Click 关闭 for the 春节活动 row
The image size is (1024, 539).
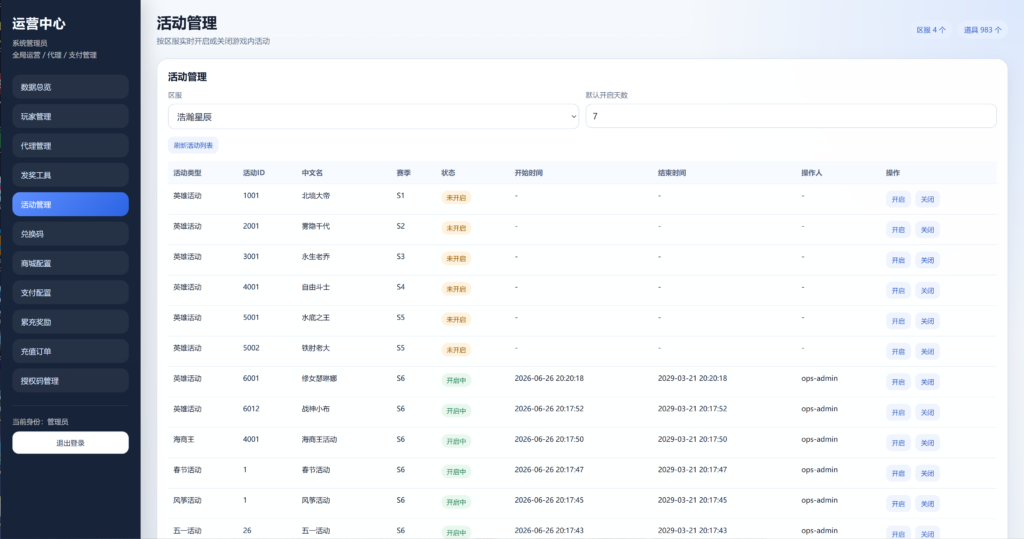tap(927, 474)
